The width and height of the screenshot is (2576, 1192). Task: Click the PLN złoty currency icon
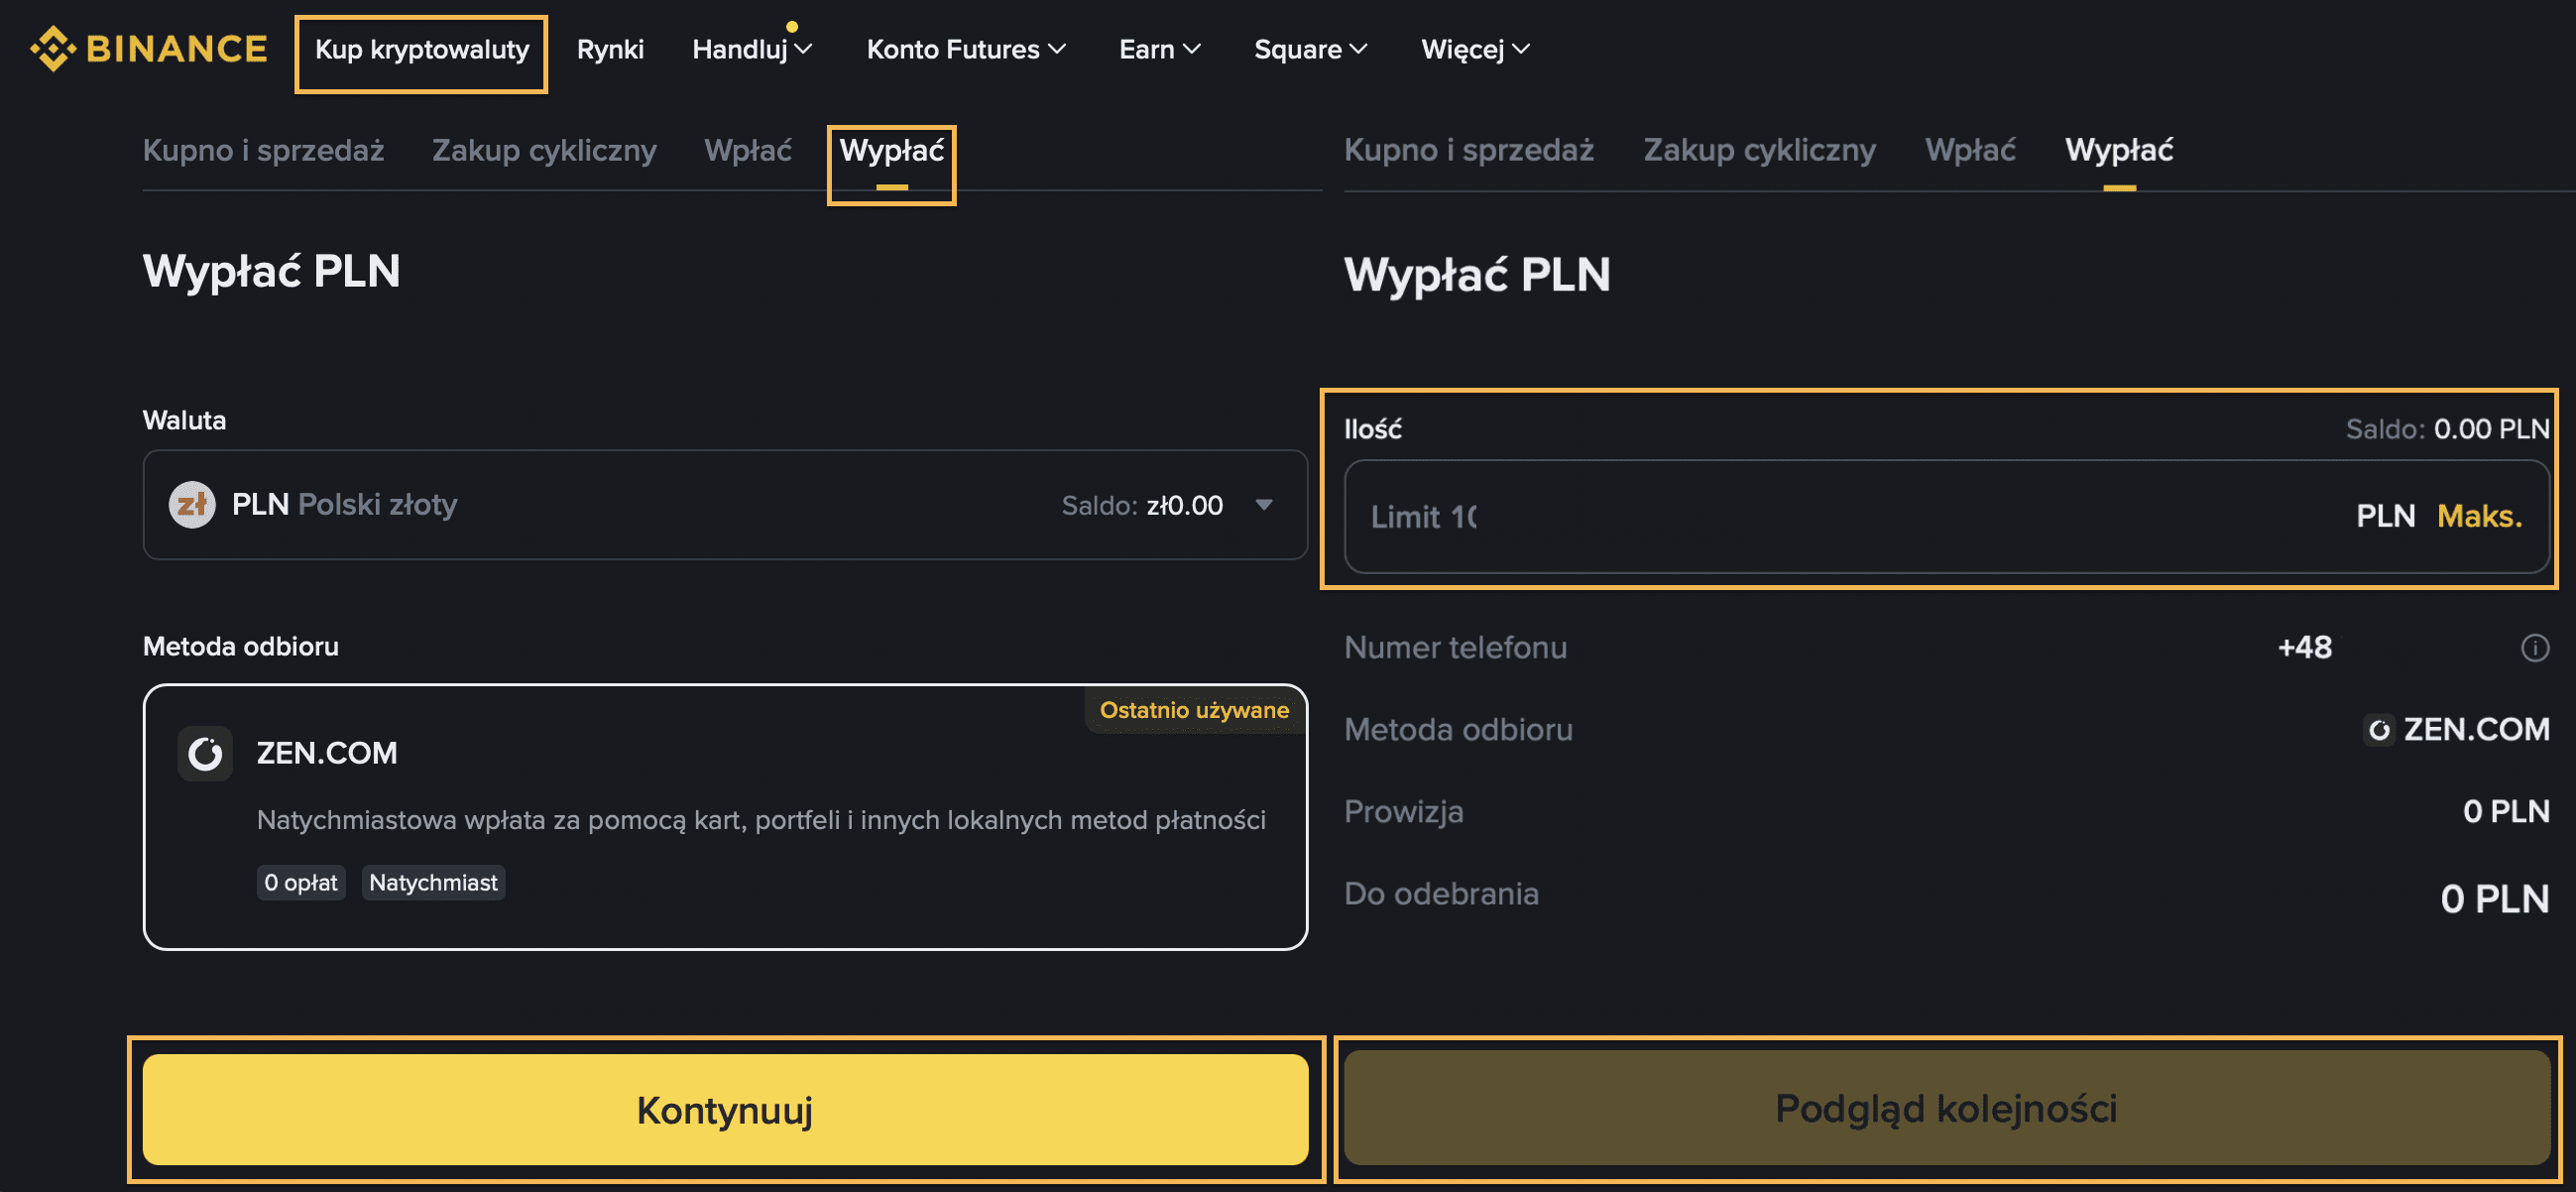pos(192,505)
